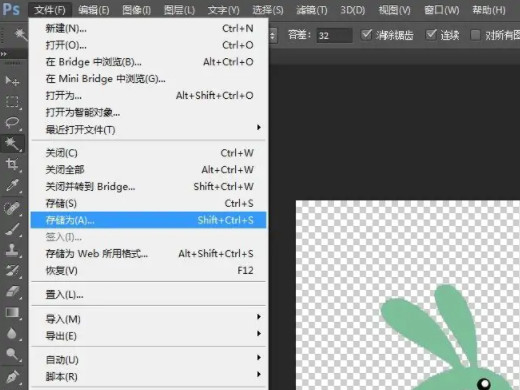Select the Gradient tool

[12, 313]
